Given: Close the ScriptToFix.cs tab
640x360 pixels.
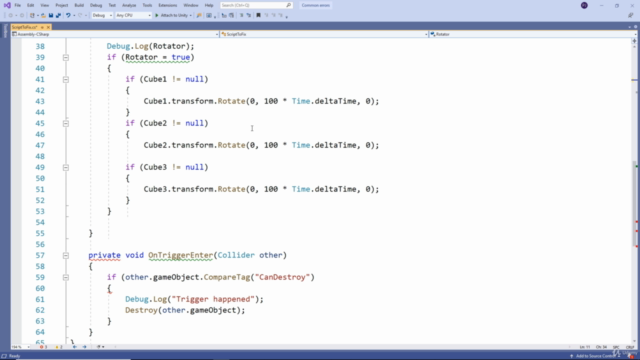Looking at the screenshot, I should pos(48,27).
